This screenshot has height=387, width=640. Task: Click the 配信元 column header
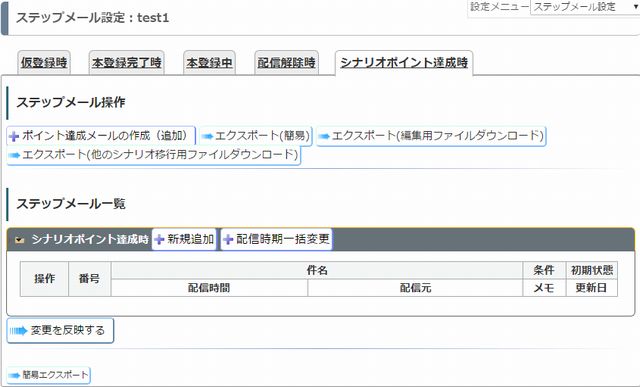tap(415, 288)
